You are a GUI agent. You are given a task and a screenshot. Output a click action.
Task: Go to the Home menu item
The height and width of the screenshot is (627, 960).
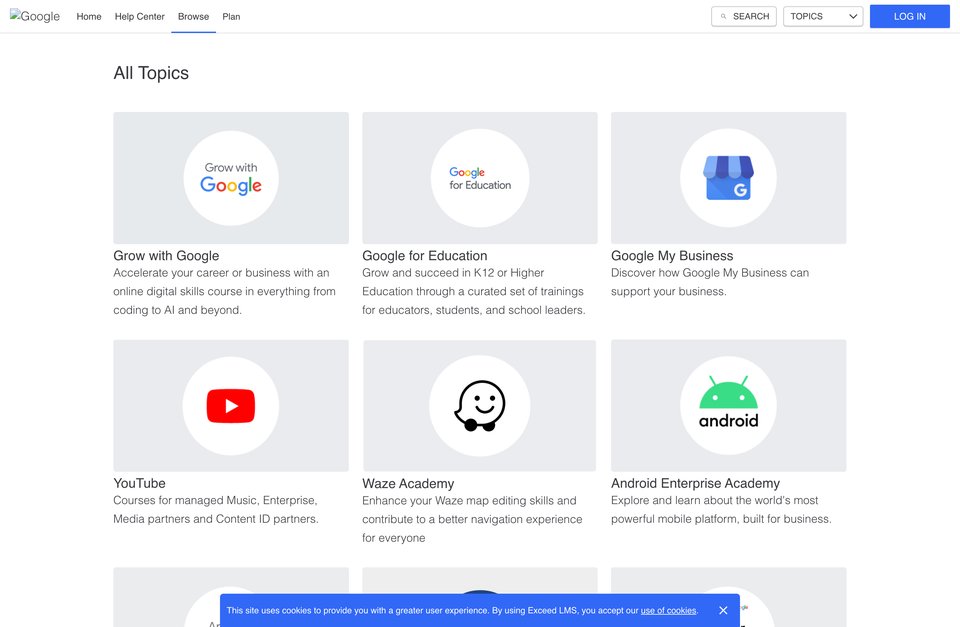(x=89, y=17)
